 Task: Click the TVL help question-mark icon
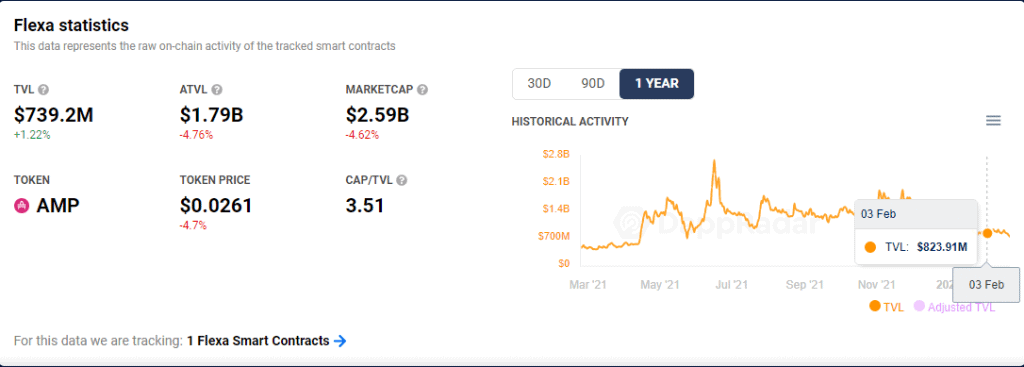(x=43, y=89)
